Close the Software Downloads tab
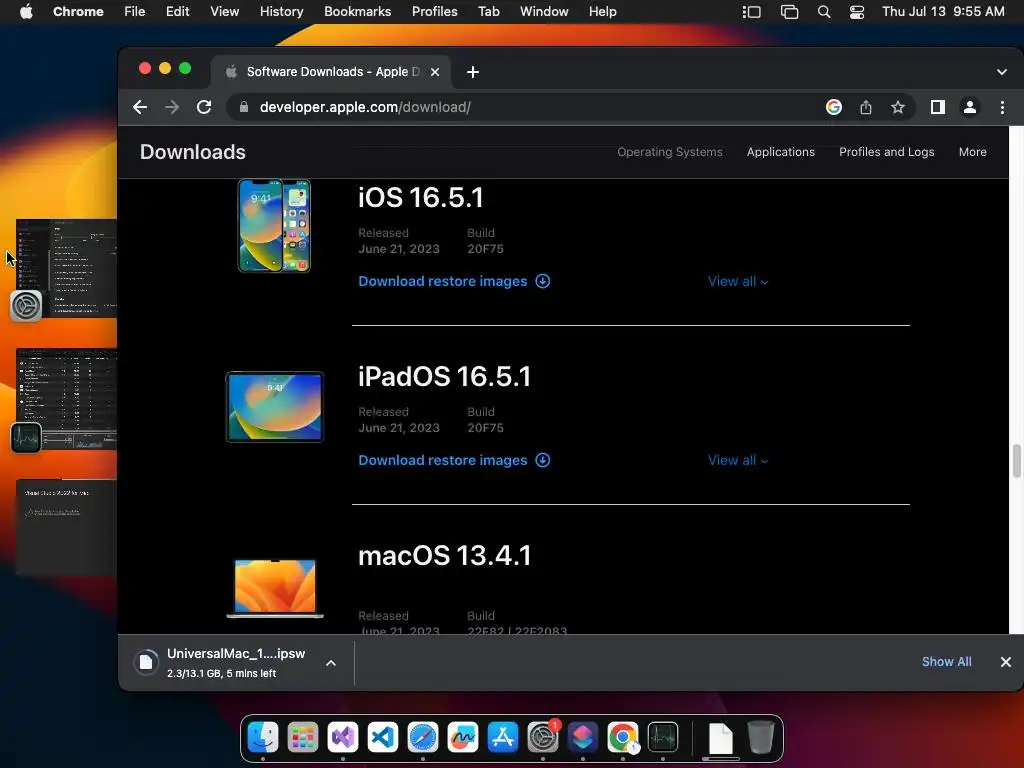 click(x=435, y=72)
